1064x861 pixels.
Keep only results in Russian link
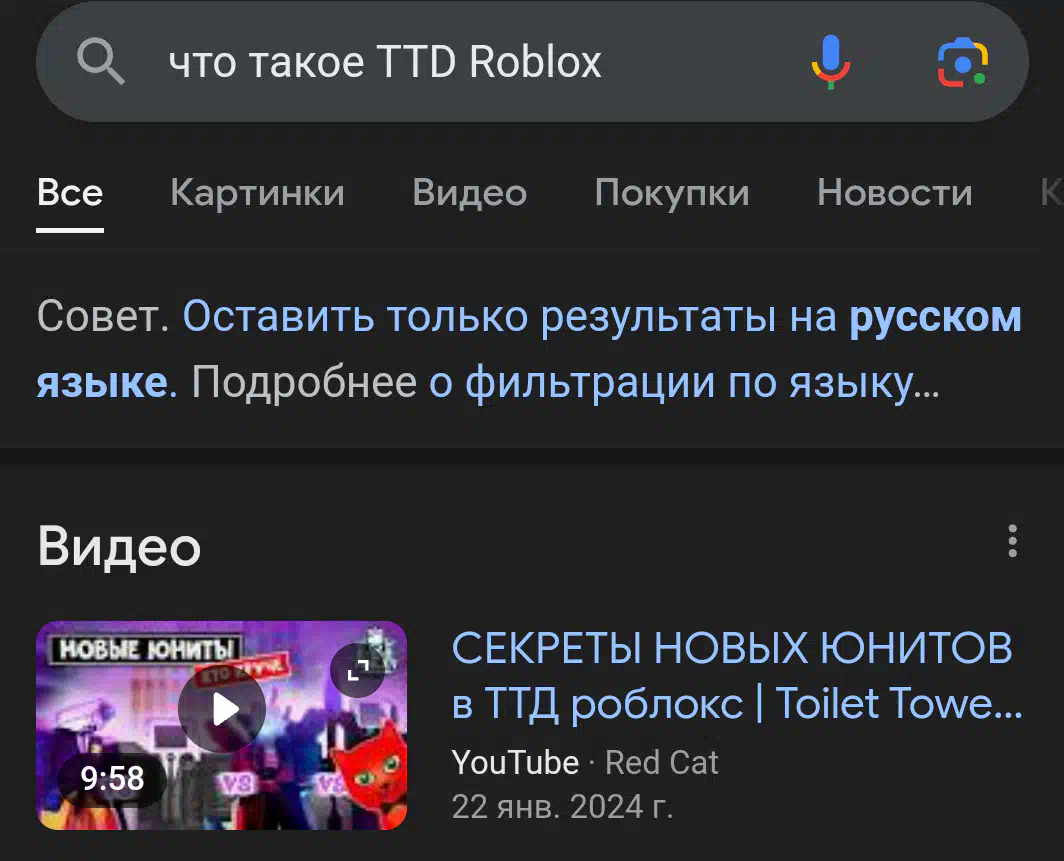point(529,349)
